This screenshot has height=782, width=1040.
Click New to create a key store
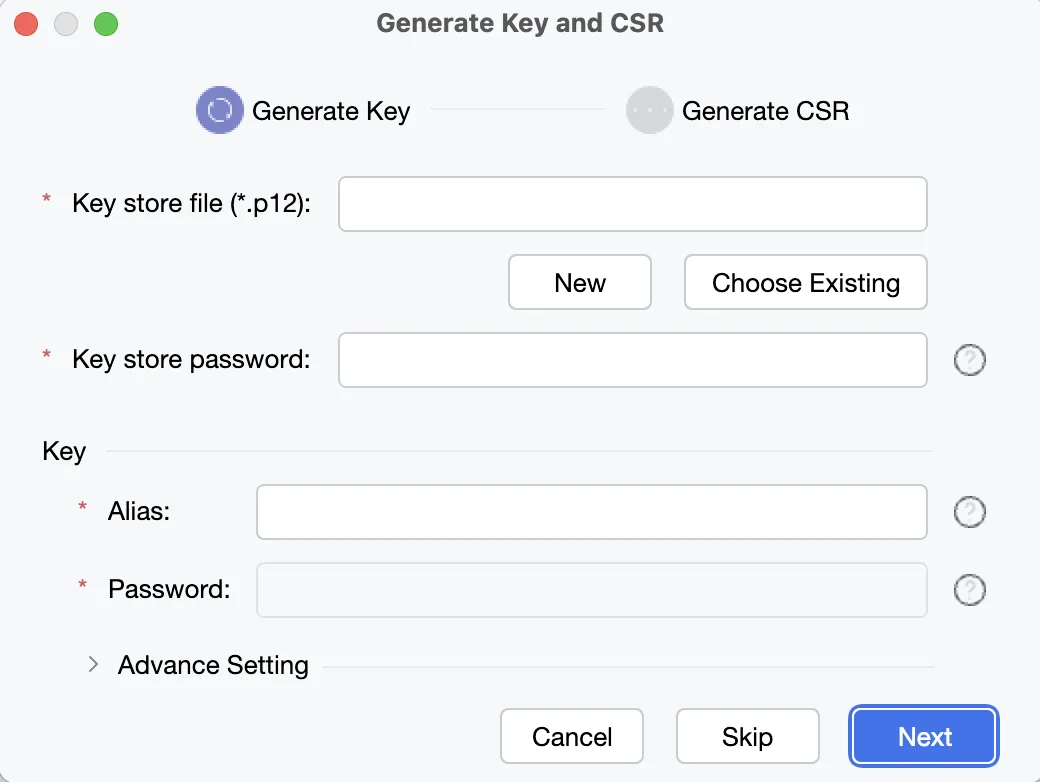coord(580,283)
